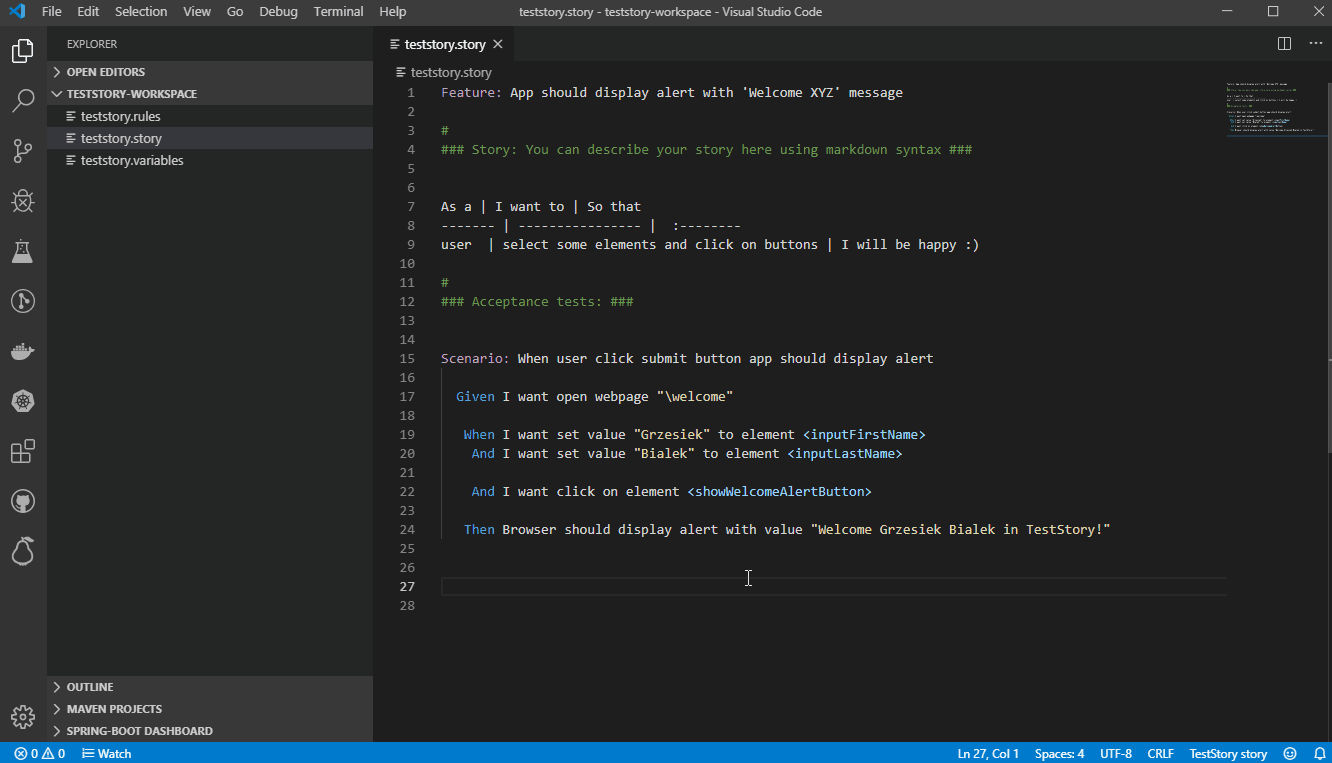Click the teststory.story breadcrumb
The height and width of the screenshot is (763, 1332).
(x=444, y=72)
